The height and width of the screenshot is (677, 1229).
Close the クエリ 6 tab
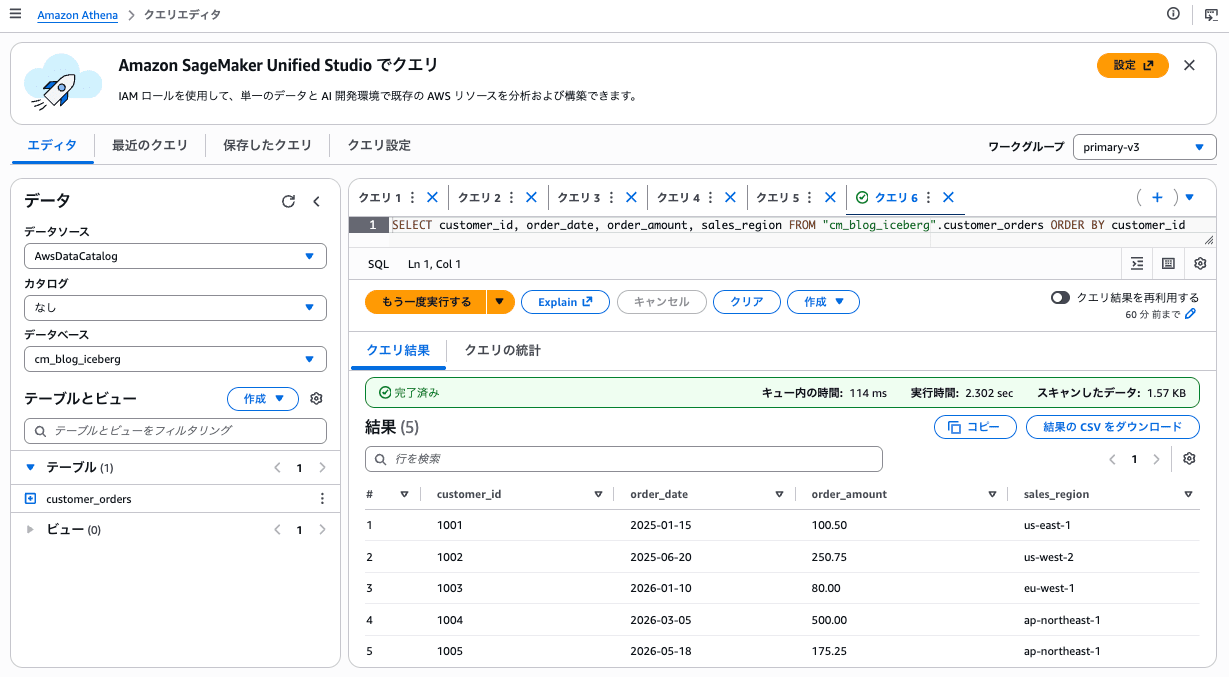click(949, 198)
